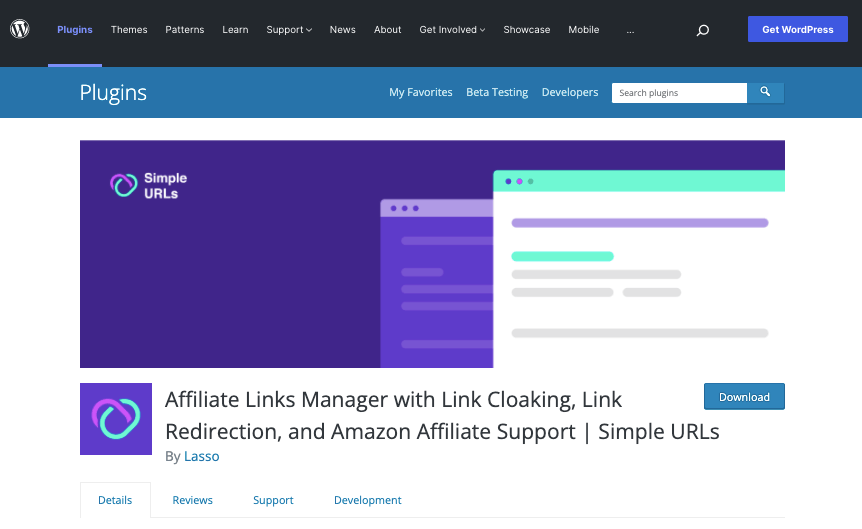Click the plugin title heading text
The width and height of the screenshot is (862, 529).
click(x=442, y=415)
